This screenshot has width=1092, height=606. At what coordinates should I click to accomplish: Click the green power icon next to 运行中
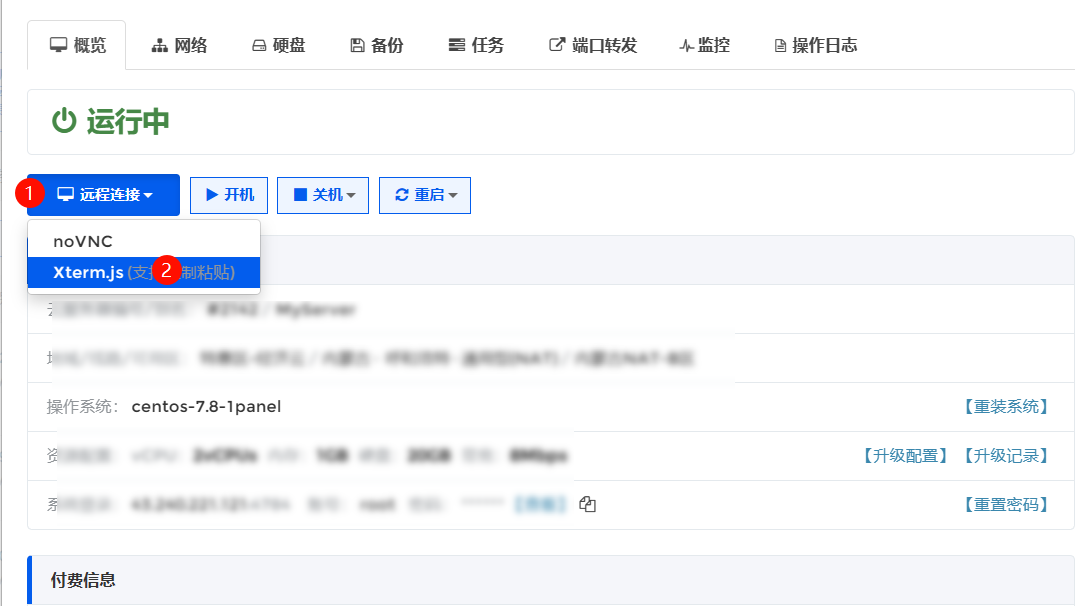[64, 121]
